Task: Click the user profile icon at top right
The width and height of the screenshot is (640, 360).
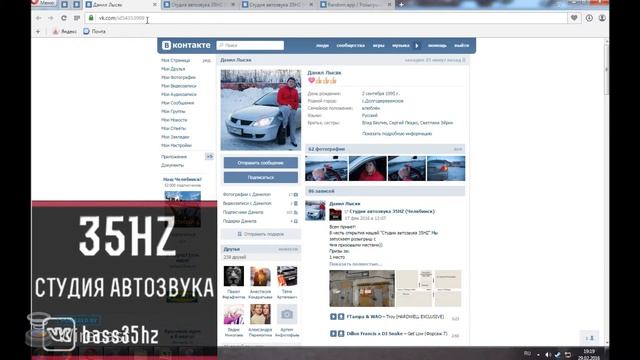Action: click(x=602, y=18)
